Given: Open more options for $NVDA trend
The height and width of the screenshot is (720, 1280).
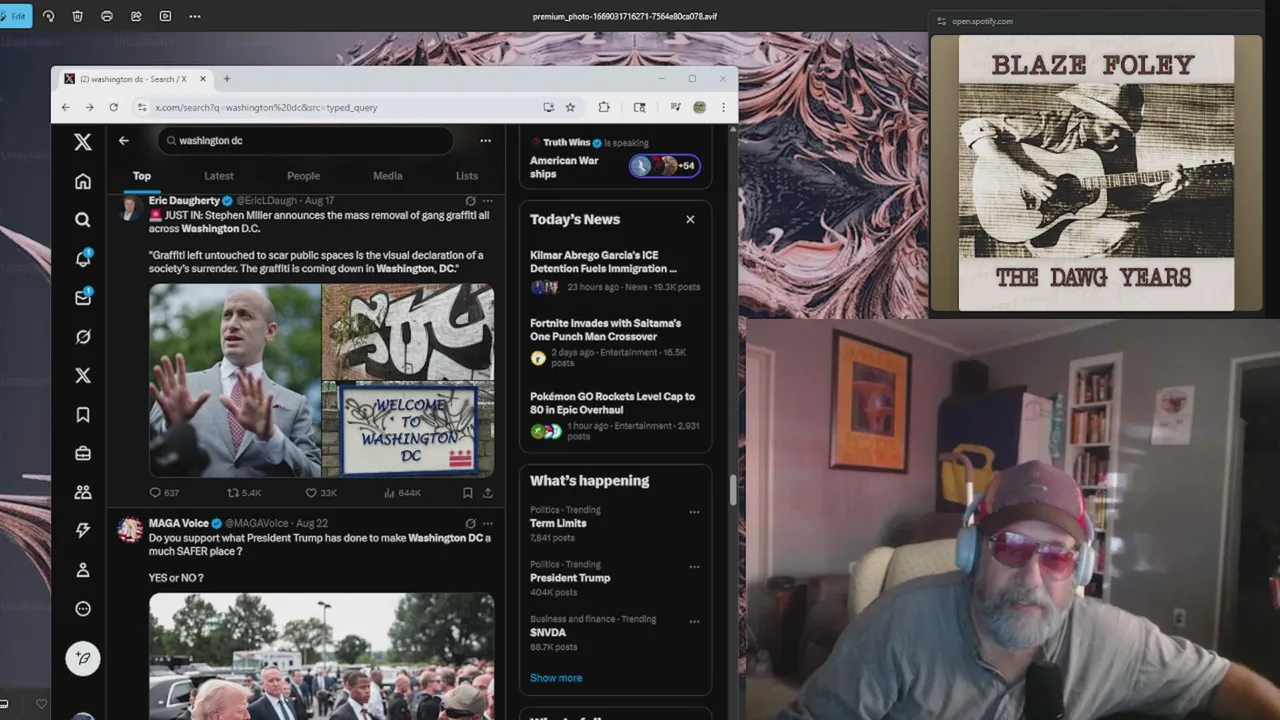Looking at the screenshot, I should [x=694, y=622].
